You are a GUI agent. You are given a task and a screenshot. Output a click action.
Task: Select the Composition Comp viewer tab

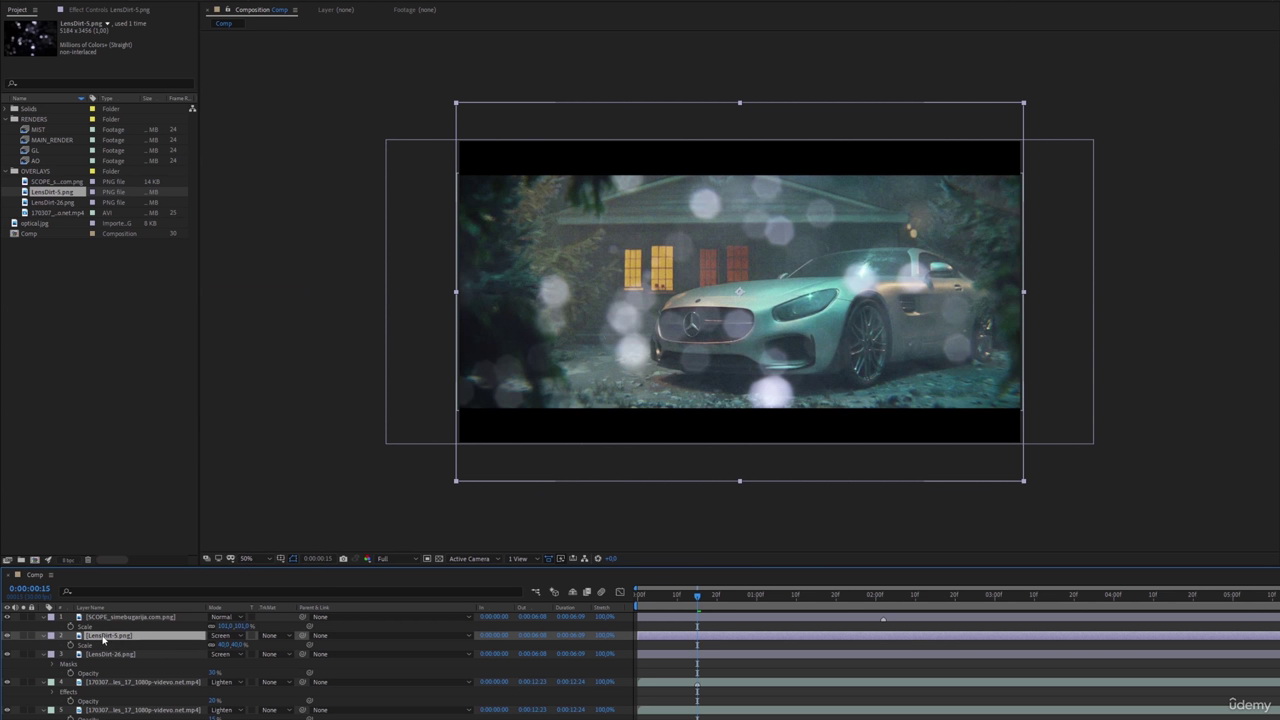pos(261,10)
